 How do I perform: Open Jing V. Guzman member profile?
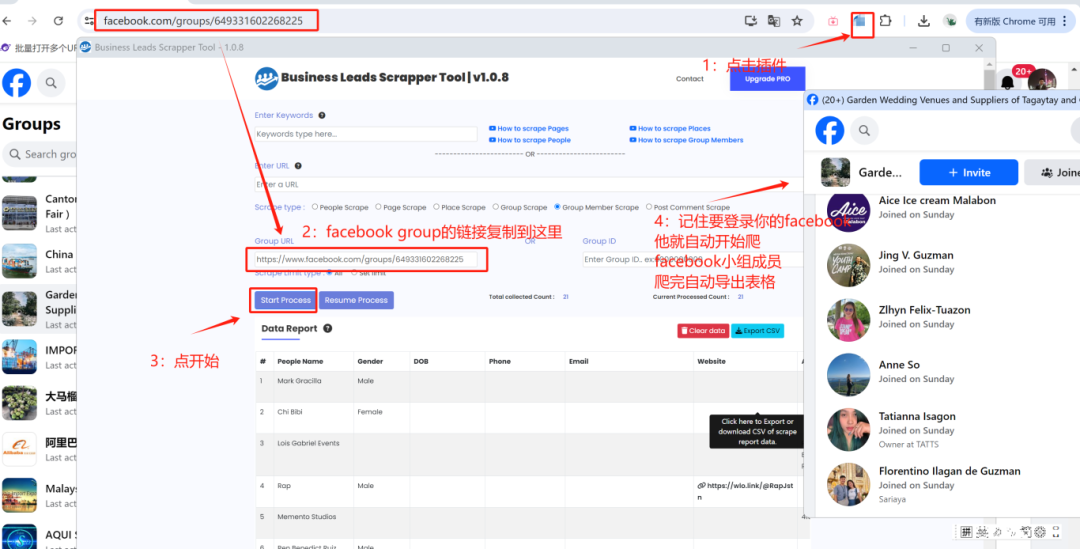916,255
